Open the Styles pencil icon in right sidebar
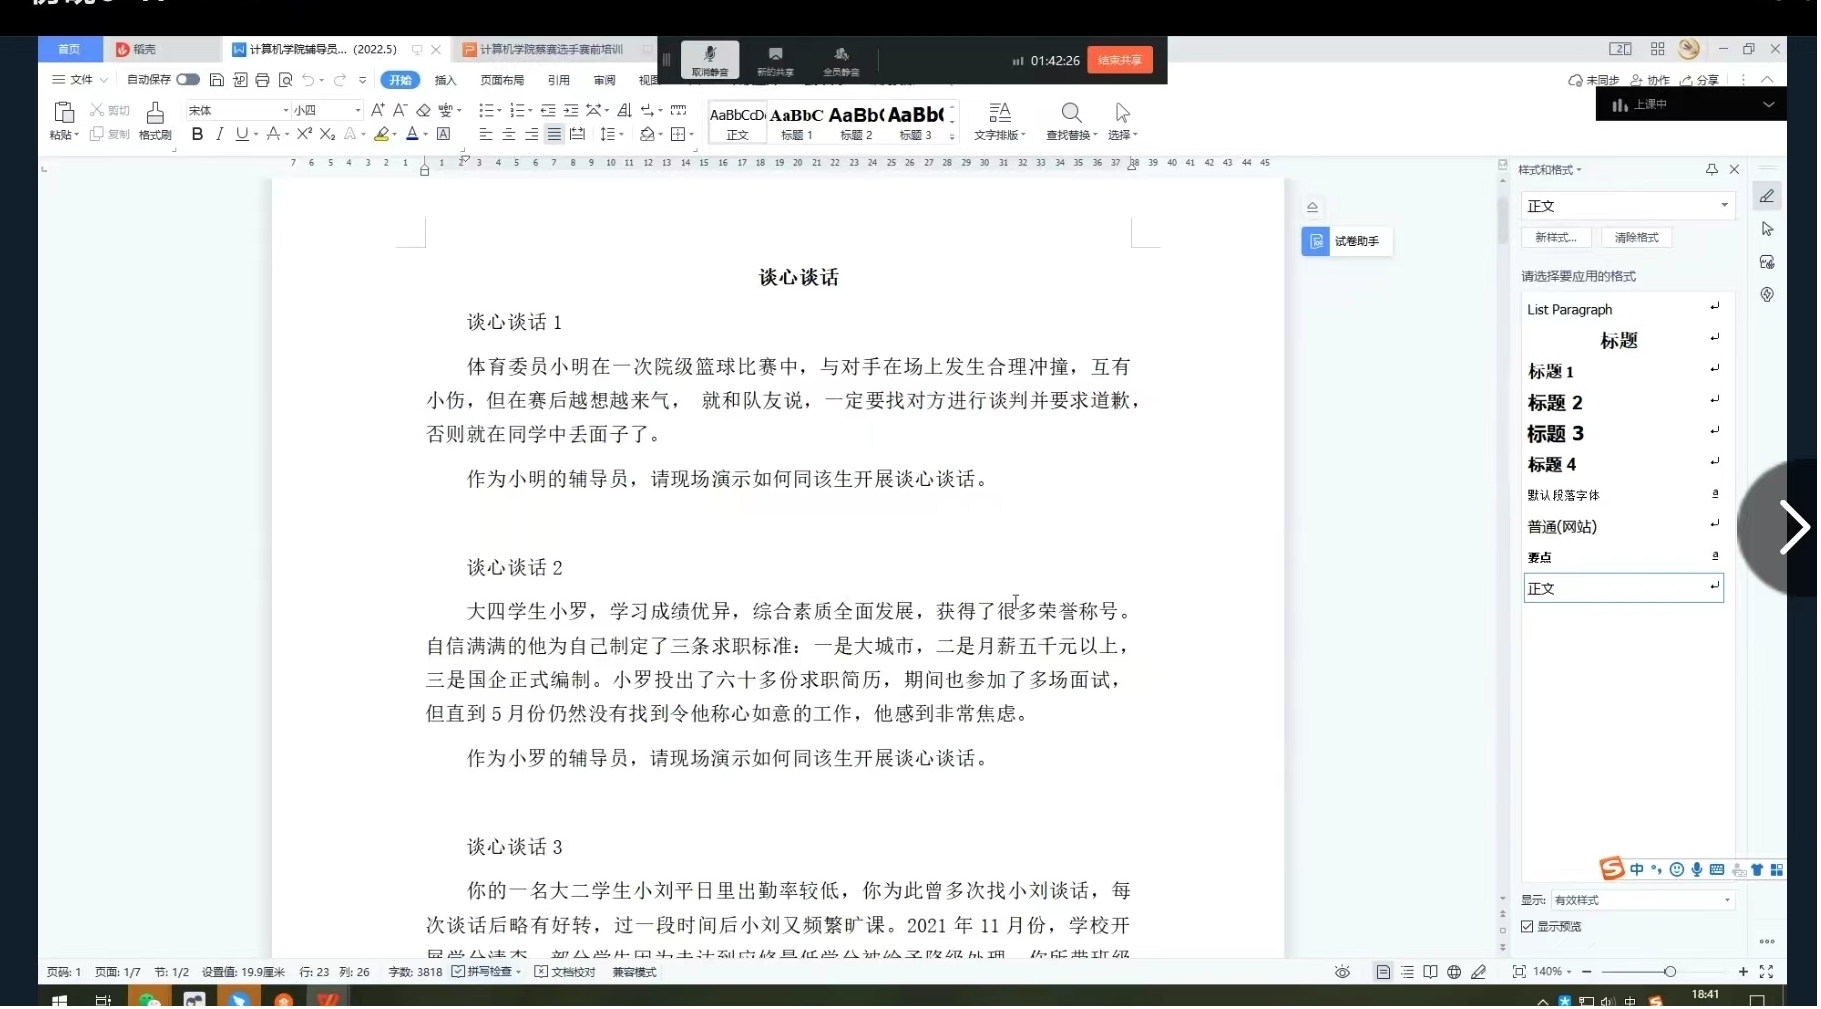This screenshot has height=1009, width=1821. pyautogui.click(x=1767, y=196)
